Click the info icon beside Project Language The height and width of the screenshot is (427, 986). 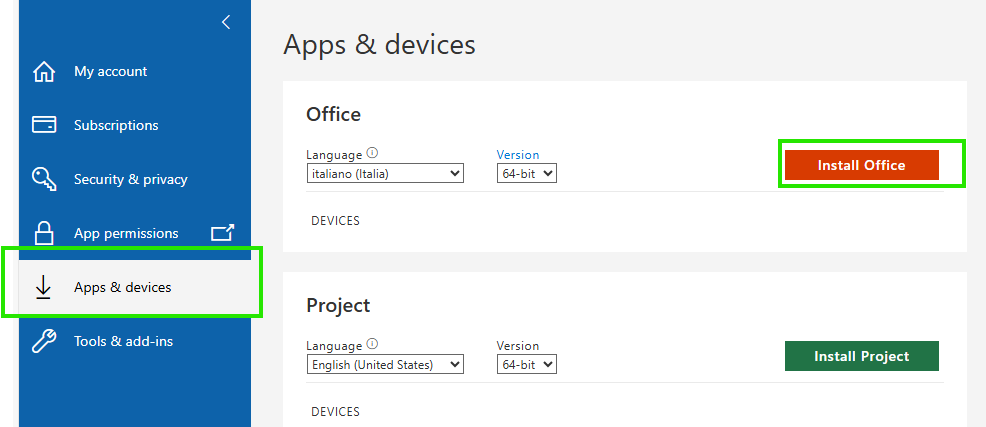(372, 344)
